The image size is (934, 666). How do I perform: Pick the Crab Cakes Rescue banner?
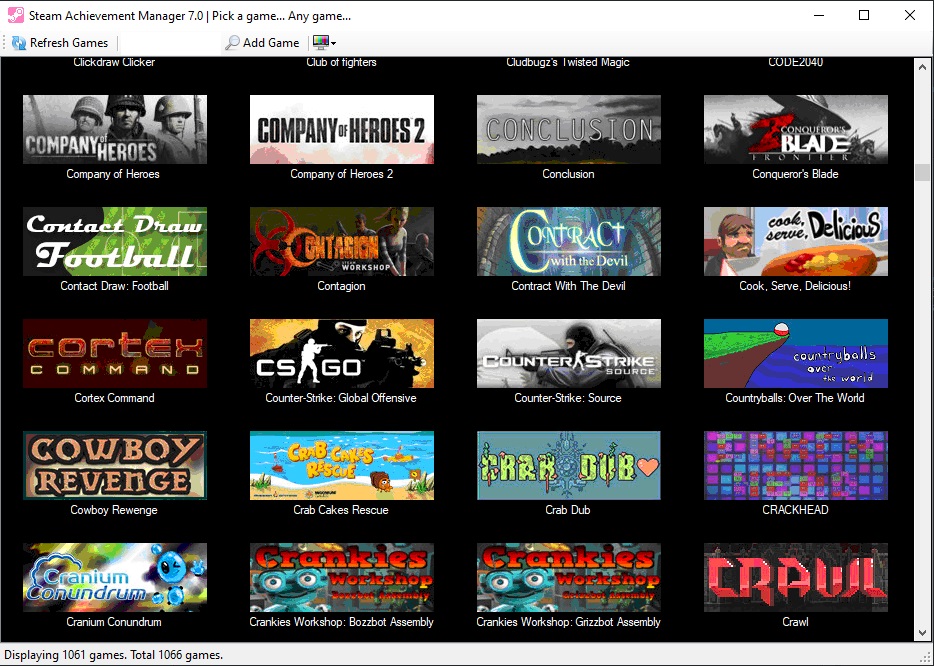[342, 465]
